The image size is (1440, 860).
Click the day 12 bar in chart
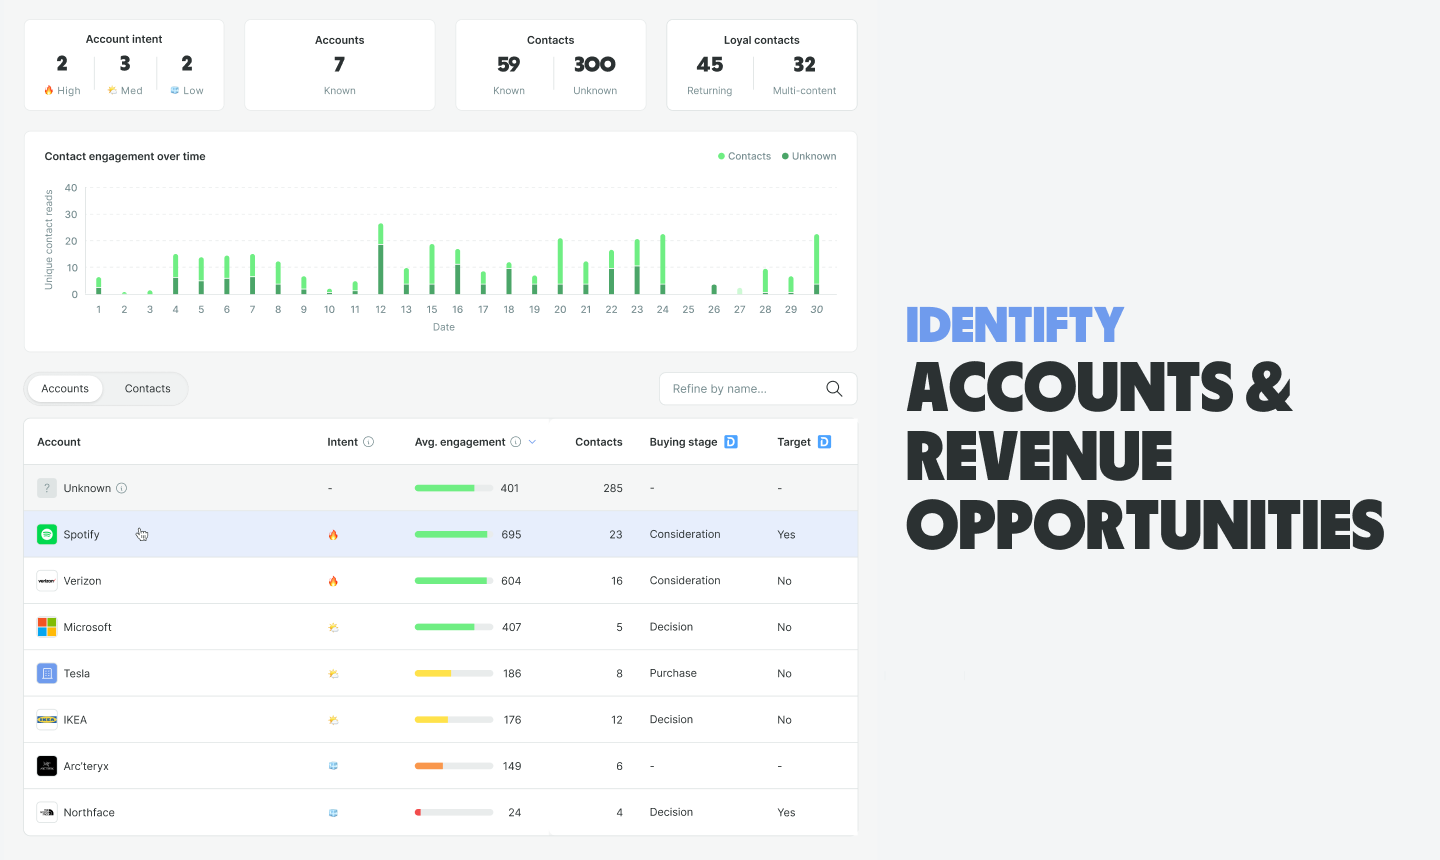(x=381, y=262)
